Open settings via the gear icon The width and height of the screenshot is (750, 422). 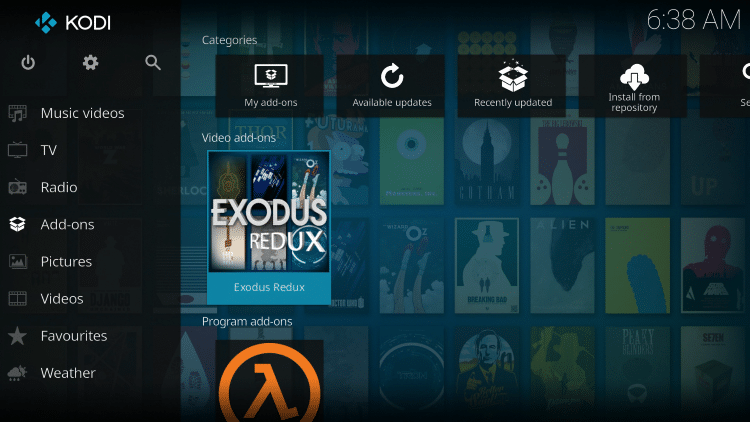tap(91, 62)
